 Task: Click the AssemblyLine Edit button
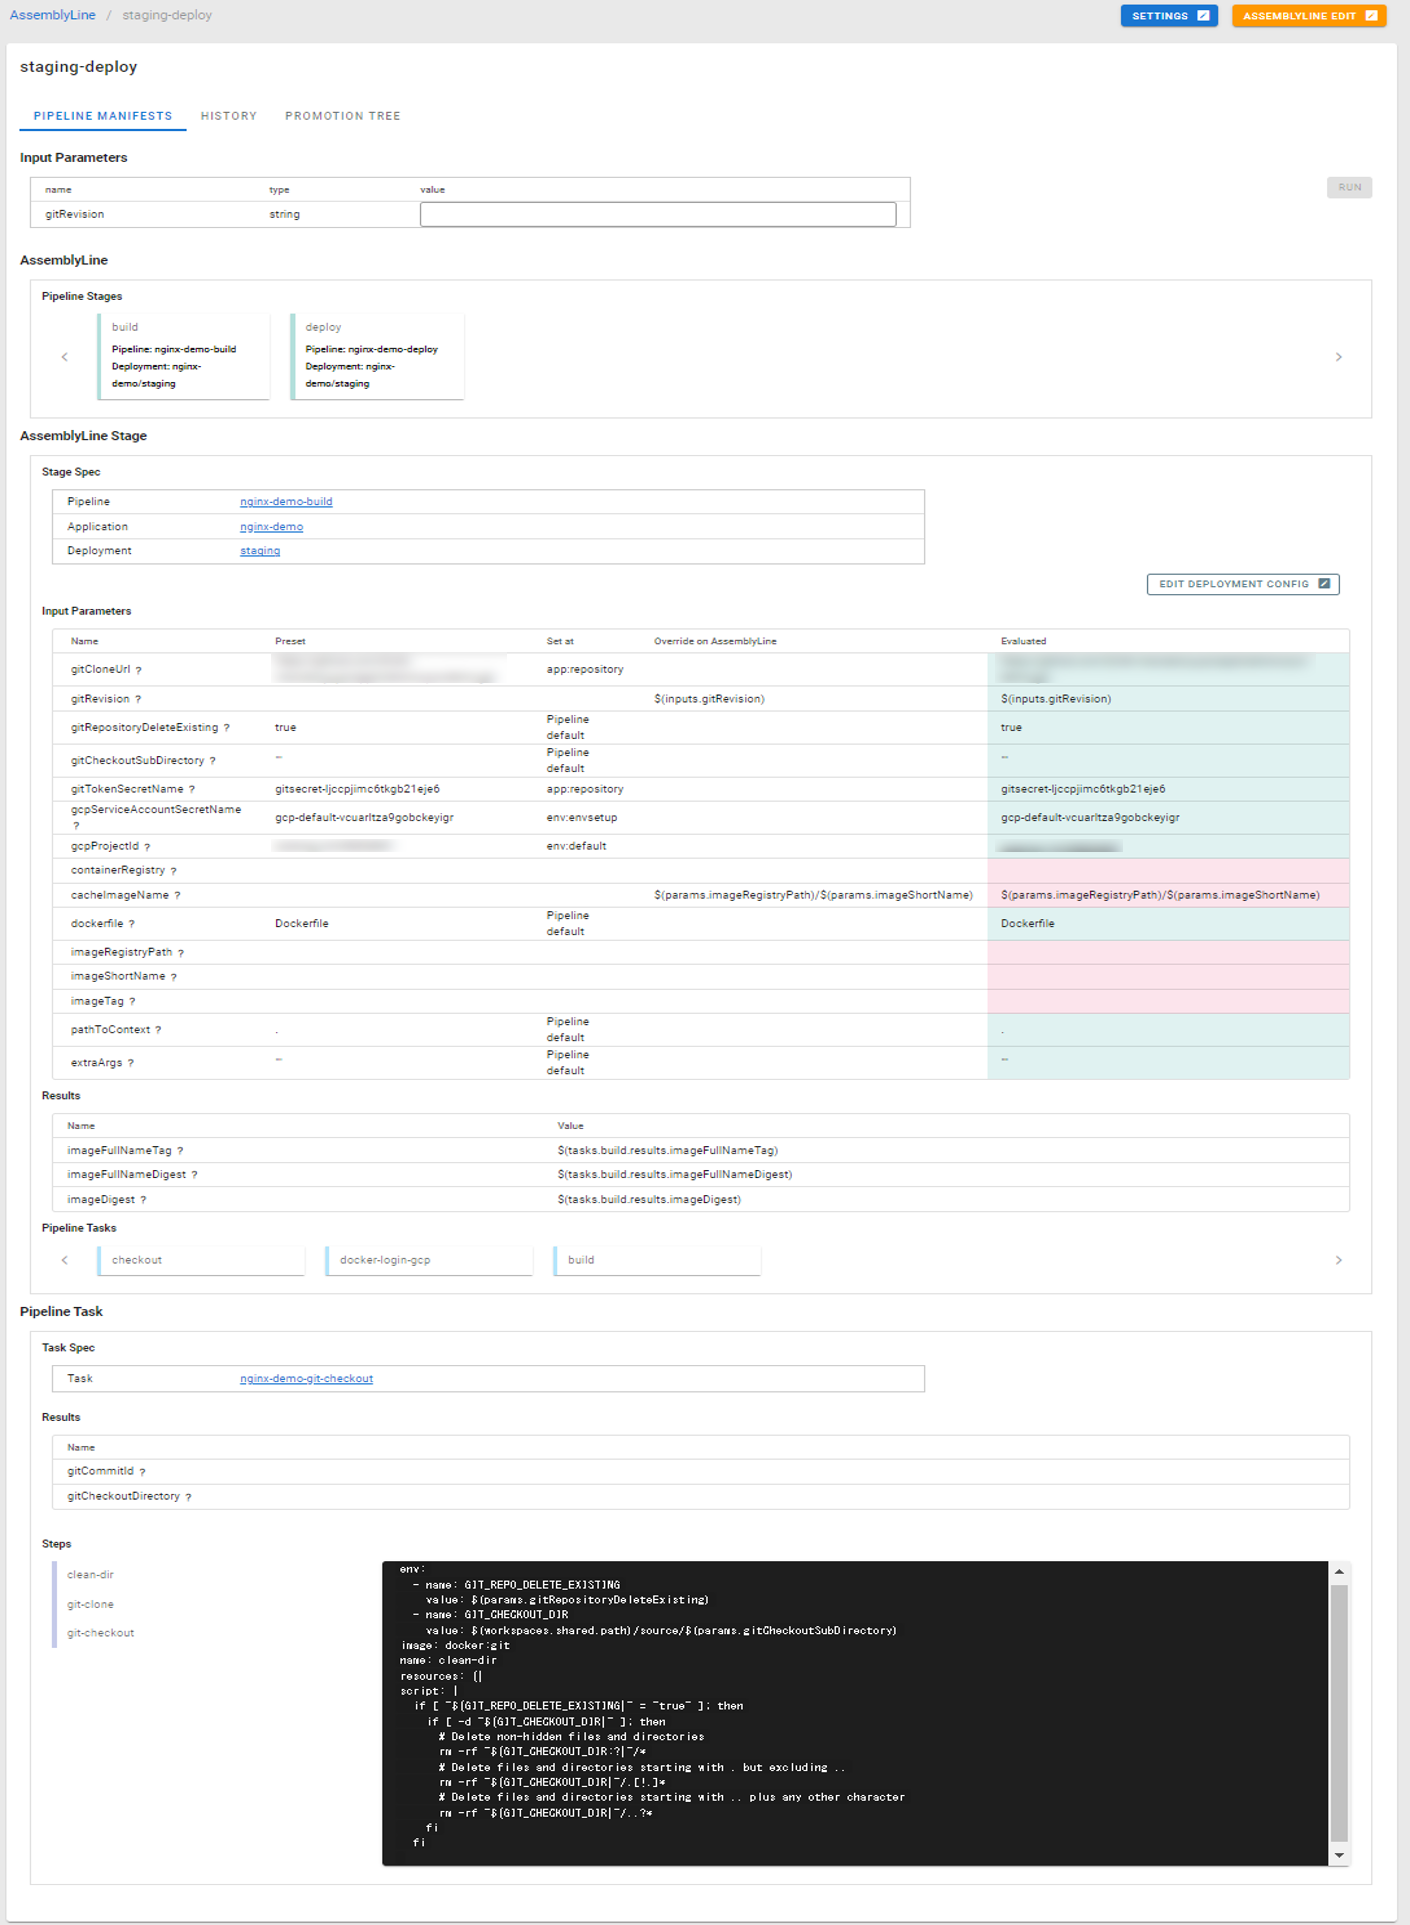click(1308, 16)
